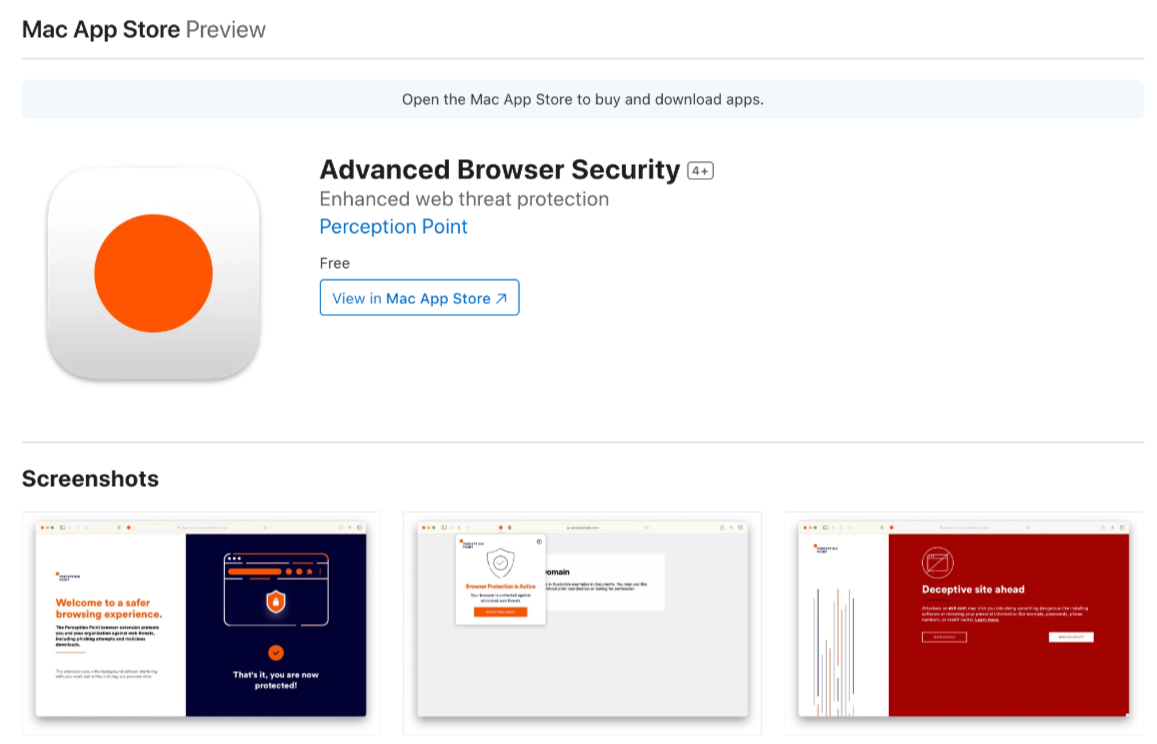Open the Deceptive site ahead screenshot
The height and width of the screenshot is (744, 1157).
(964, 619)
